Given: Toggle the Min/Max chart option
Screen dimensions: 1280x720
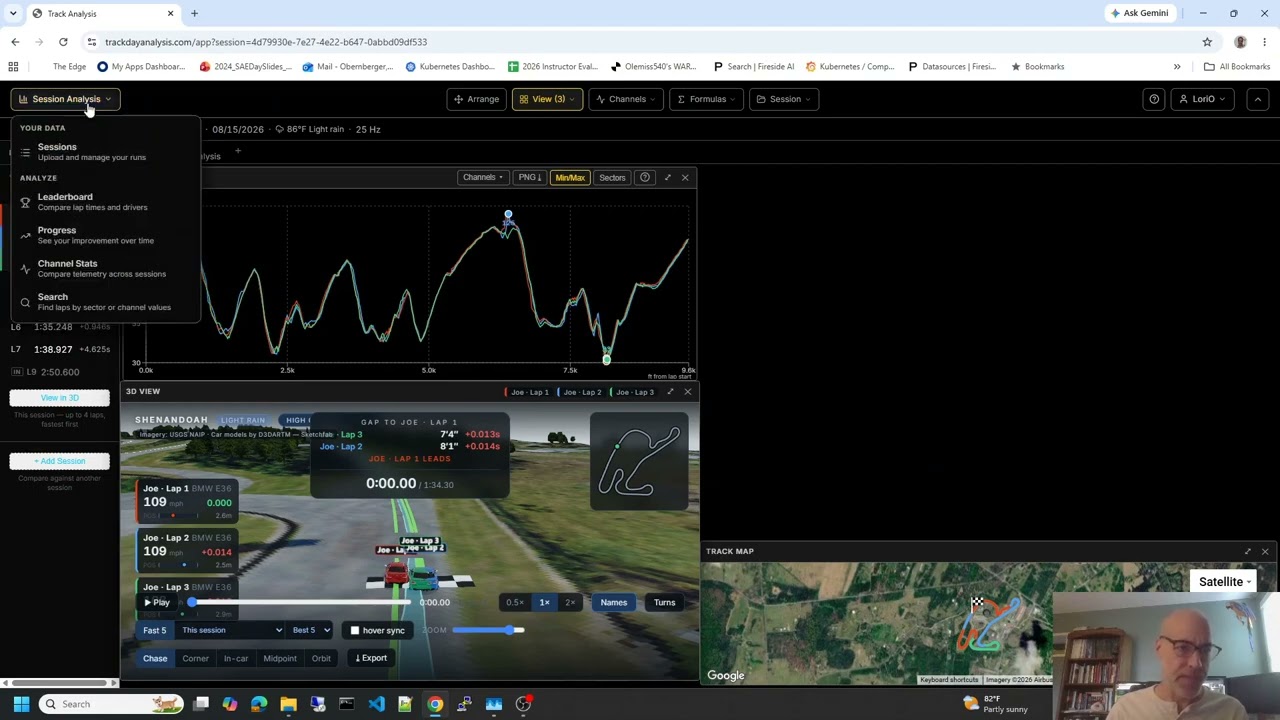Looking at the screenshot, I should tap(569, 177).
